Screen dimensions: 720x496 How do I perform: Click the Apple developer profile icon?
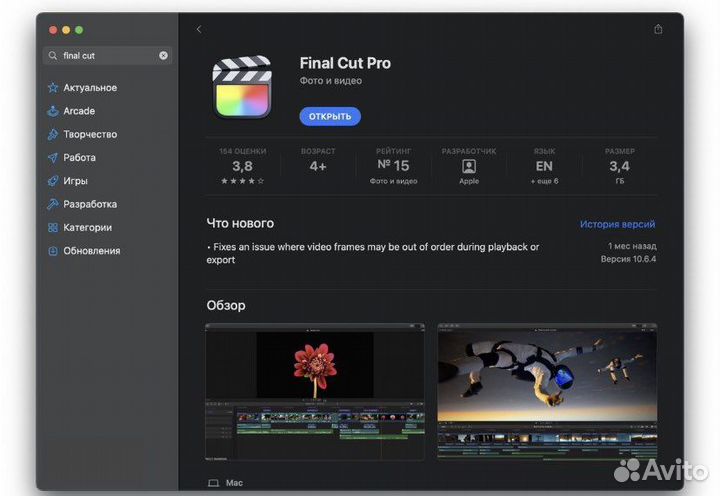(469, 166)
